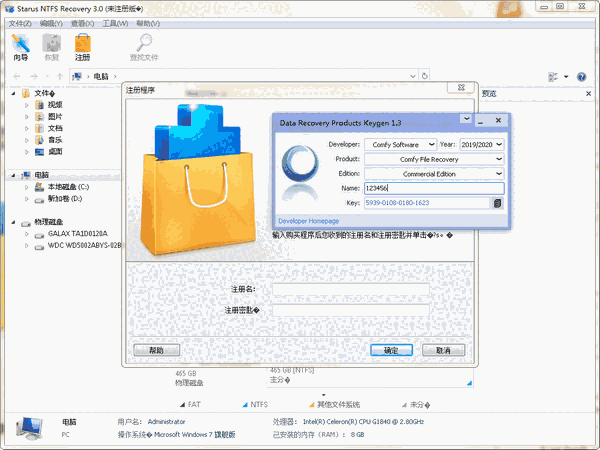The image size is (600, 450).
Task: Click the 恢复 recover toolbar icon
Action: (x=52, y=47)
